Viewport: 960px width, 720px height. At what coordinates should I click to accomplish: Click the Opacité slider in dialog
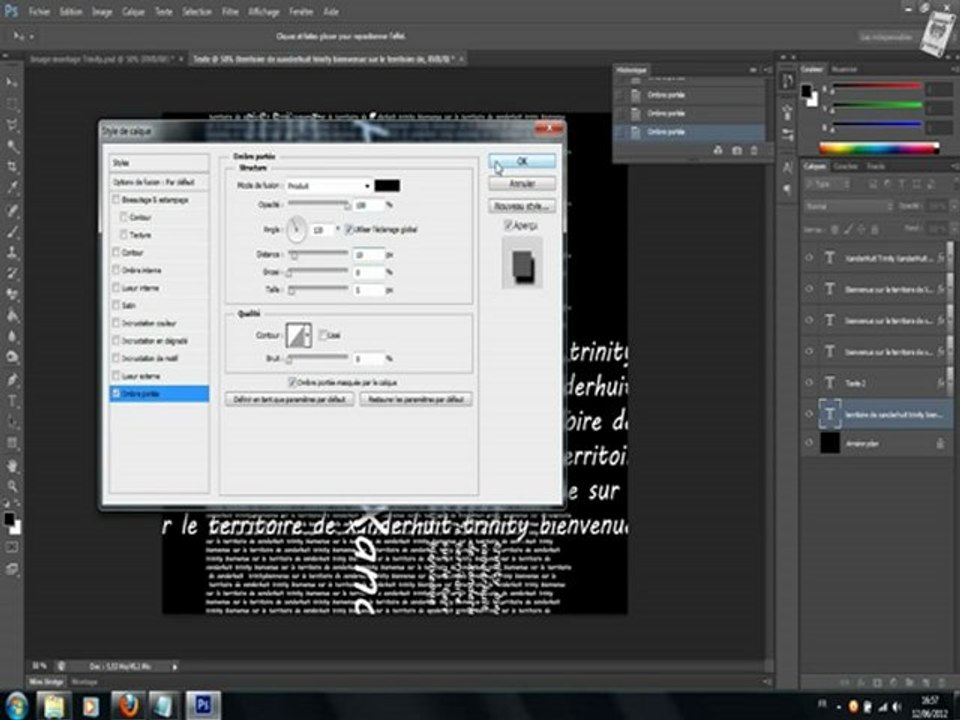coord(318,203)
